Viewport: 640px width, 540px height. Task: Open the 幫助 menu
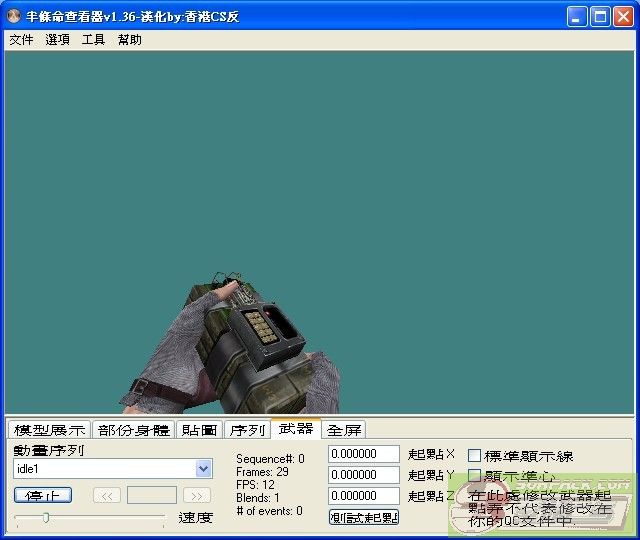point(129,40)
